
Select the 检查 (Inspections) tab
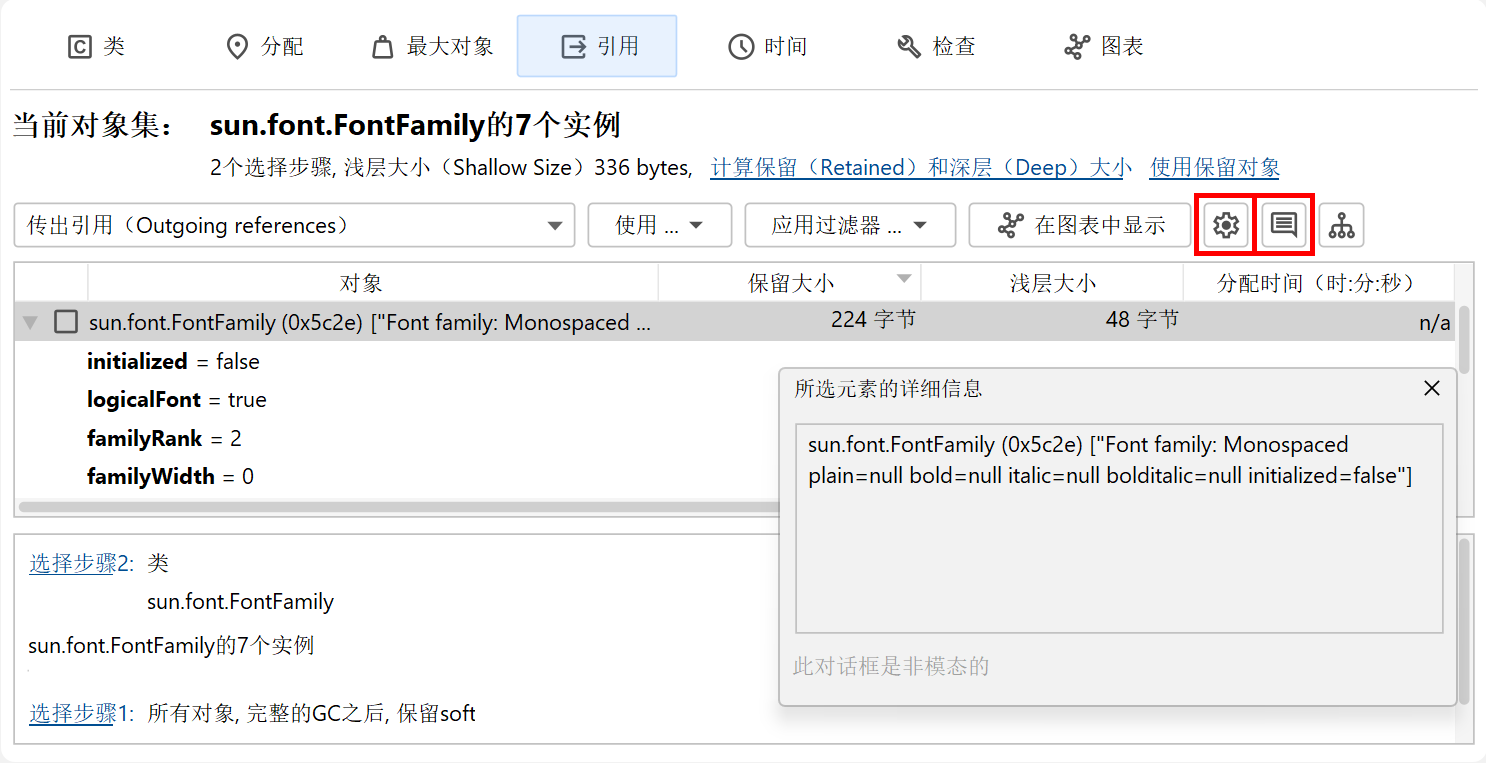click(x=936, y=47)
